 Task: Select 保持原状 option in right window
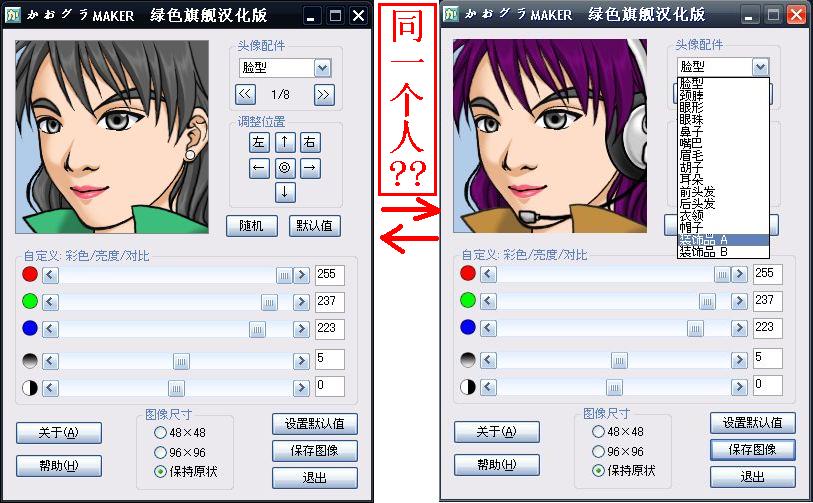[x=624, y=470]
